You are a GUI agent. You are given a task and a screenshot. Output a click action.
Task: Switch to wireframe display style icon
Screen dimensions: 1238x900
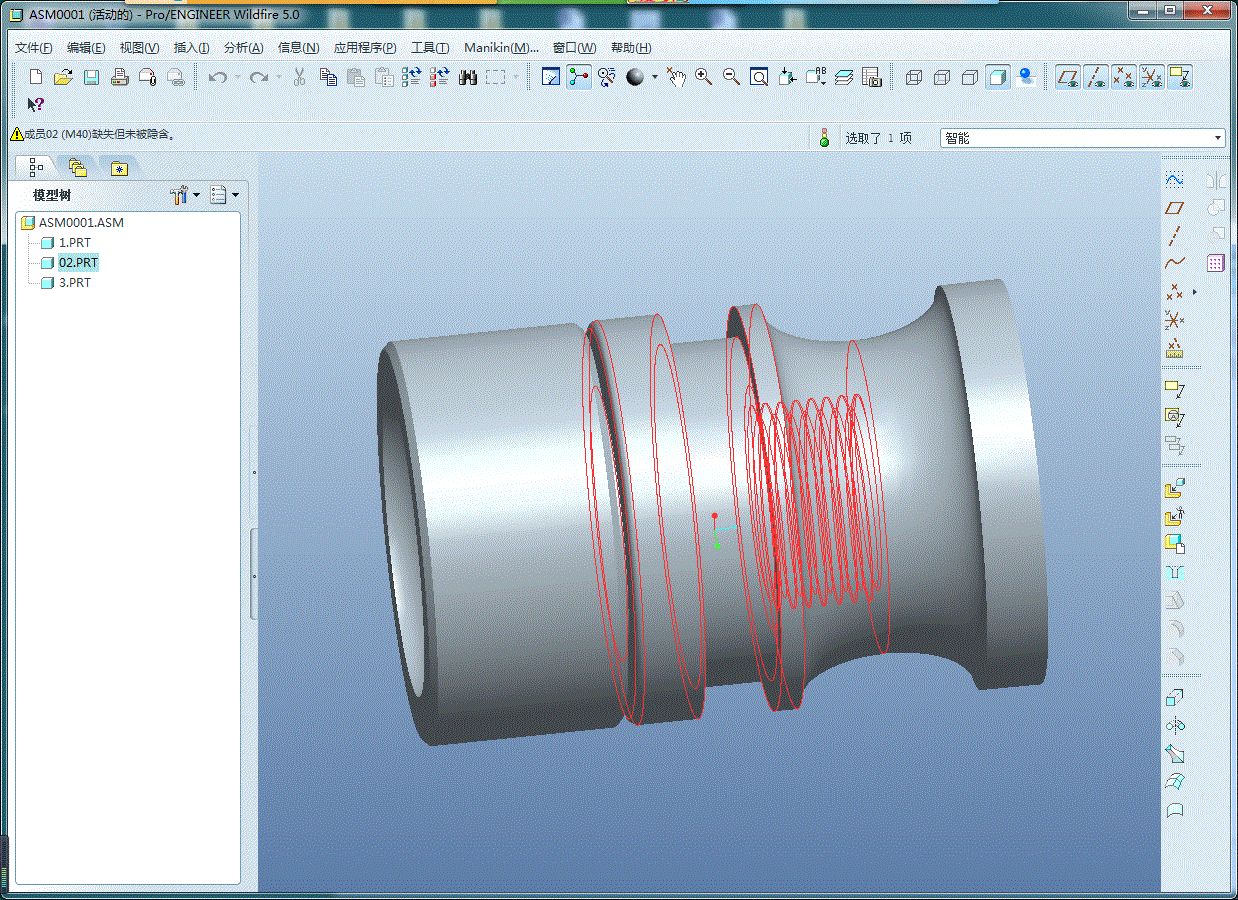(914, 77)
